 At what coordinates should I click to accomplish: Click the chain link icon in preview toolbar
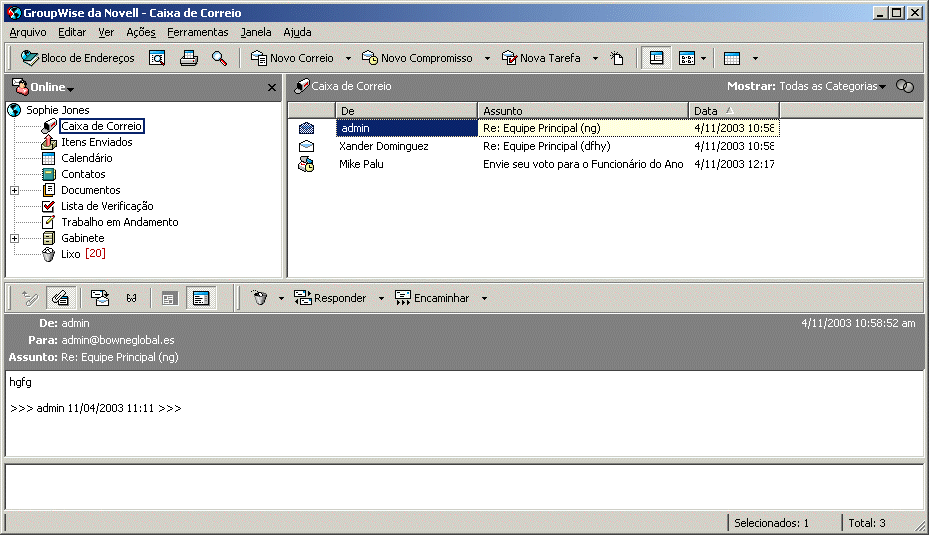(x=132, y=298)
